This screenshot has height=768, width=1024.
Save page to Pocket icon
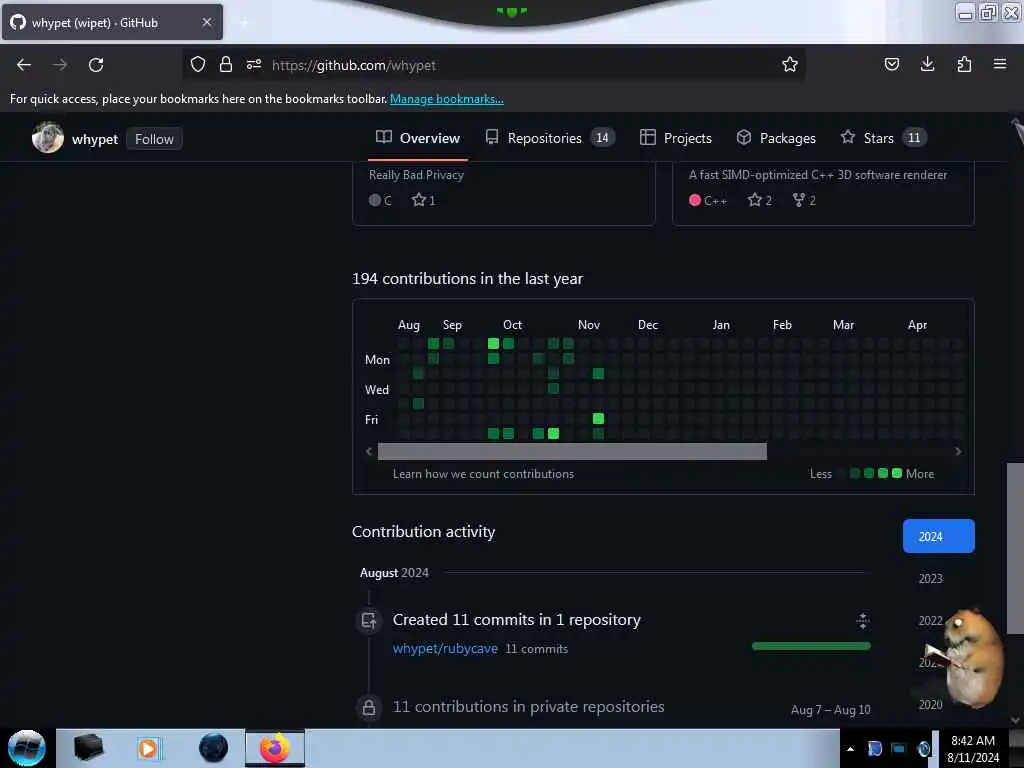(891, 64)
